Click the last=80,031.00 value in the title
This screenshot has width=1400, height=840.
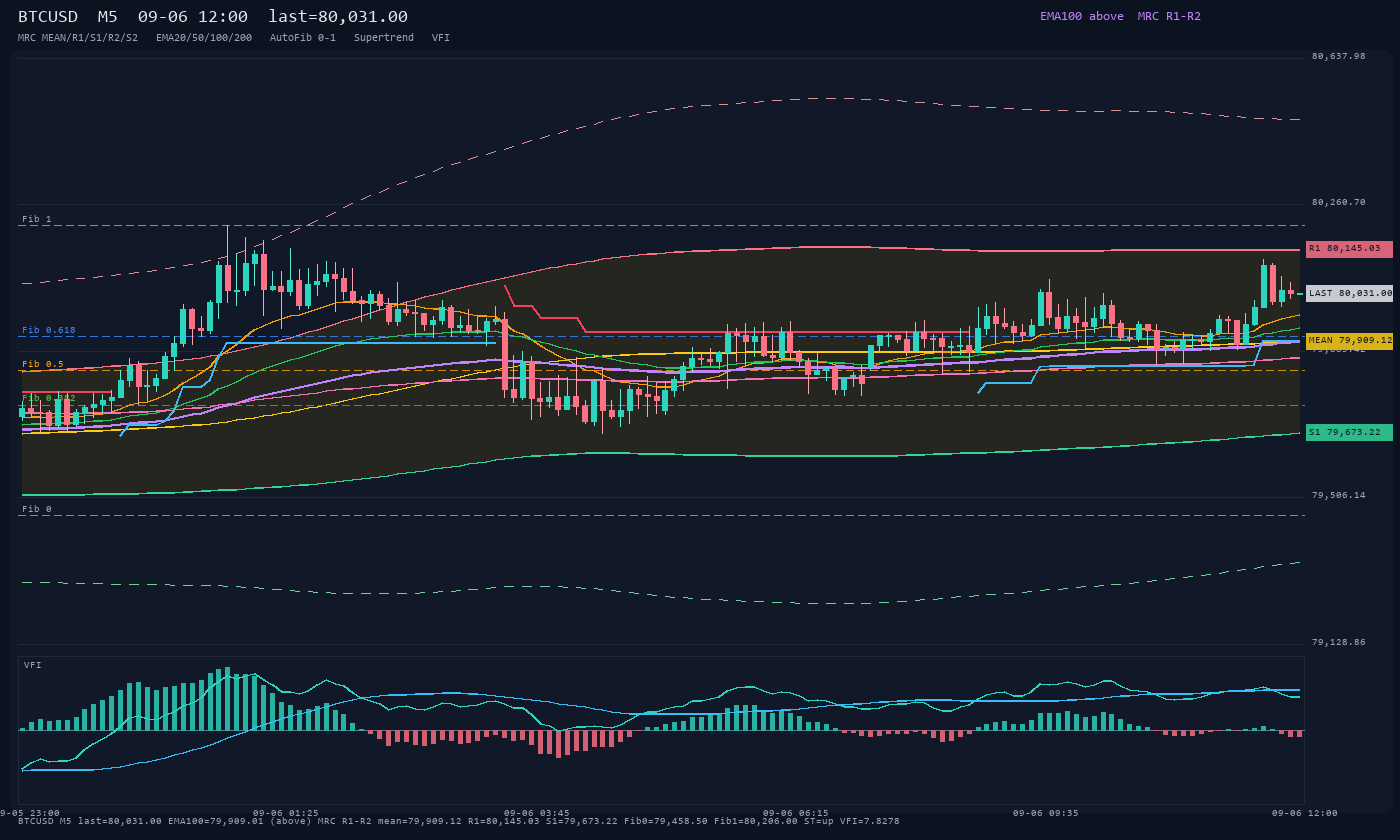click(x=338, y=16)
